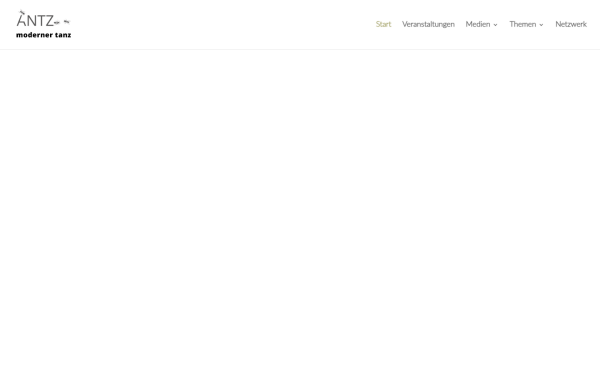
Task: Navigate to the Netzwerk page
Action: [x=571, y=24]
